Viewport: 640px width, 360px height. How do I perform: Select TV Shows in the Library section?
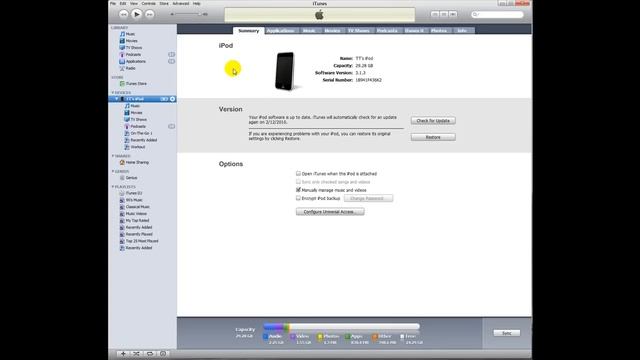tap(131, 48)
